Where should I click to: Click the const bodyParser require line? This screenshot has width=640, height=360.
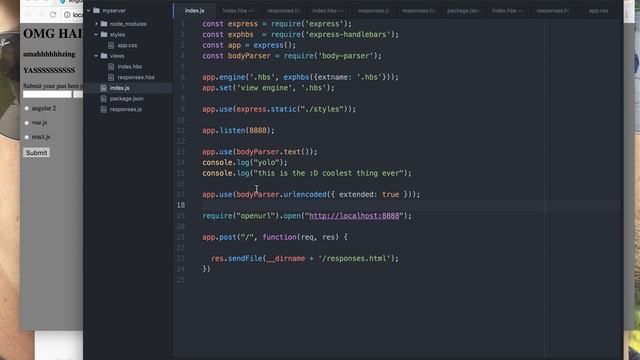coord(292,56)
